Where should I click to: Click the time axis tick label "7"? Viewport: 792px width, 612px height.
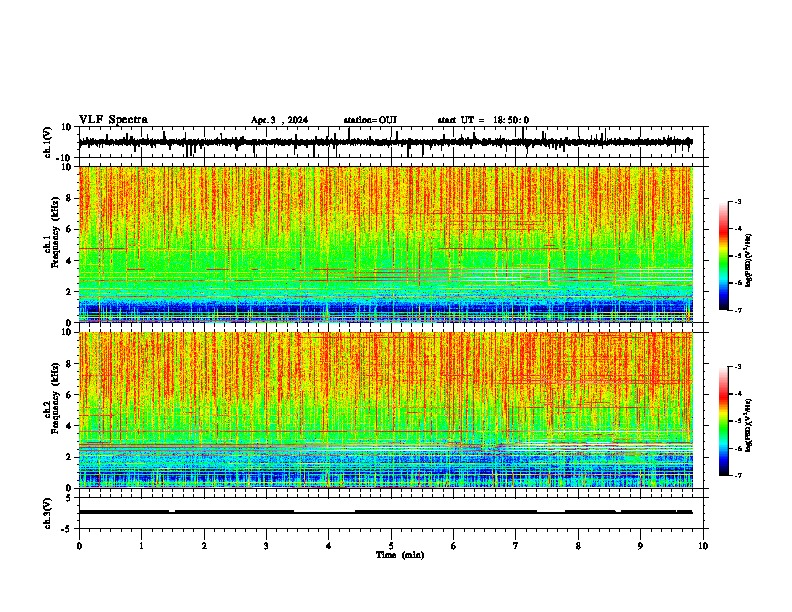(516, 546)
